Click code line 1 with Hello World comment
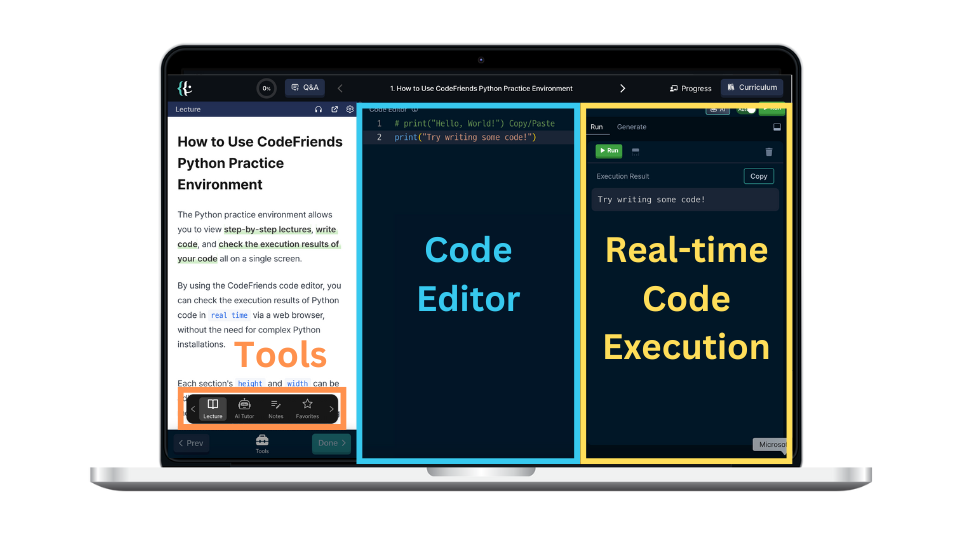This screenshot has width=960, height=540. [474, 123]
